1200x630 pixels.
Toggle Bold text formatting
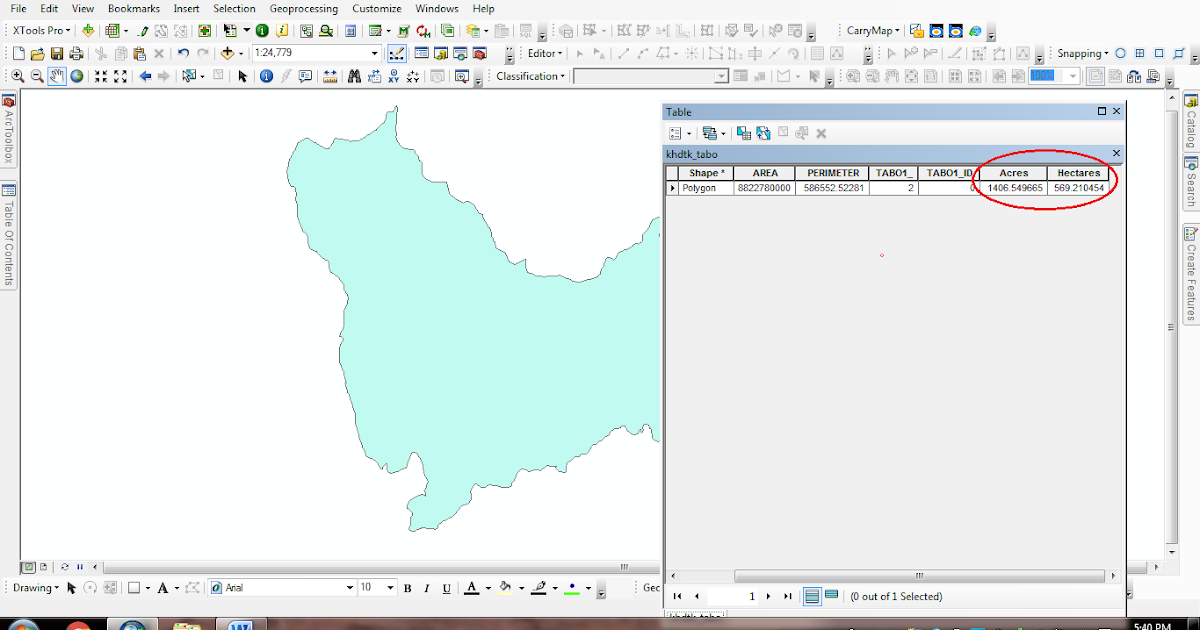click(x=408, y=588)
